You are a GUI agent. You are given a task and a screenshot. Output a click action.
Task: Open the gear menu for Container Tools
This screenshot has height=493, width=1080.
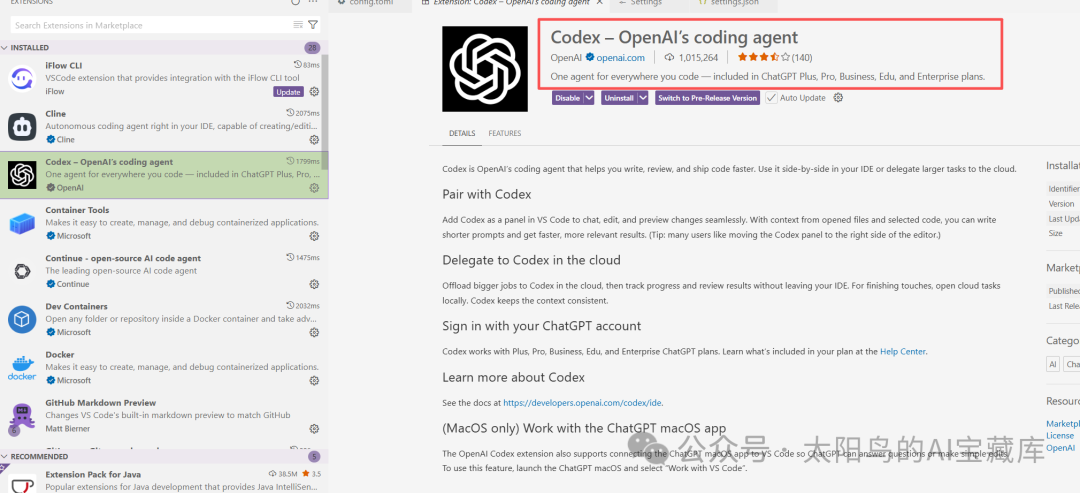(314, 236)
